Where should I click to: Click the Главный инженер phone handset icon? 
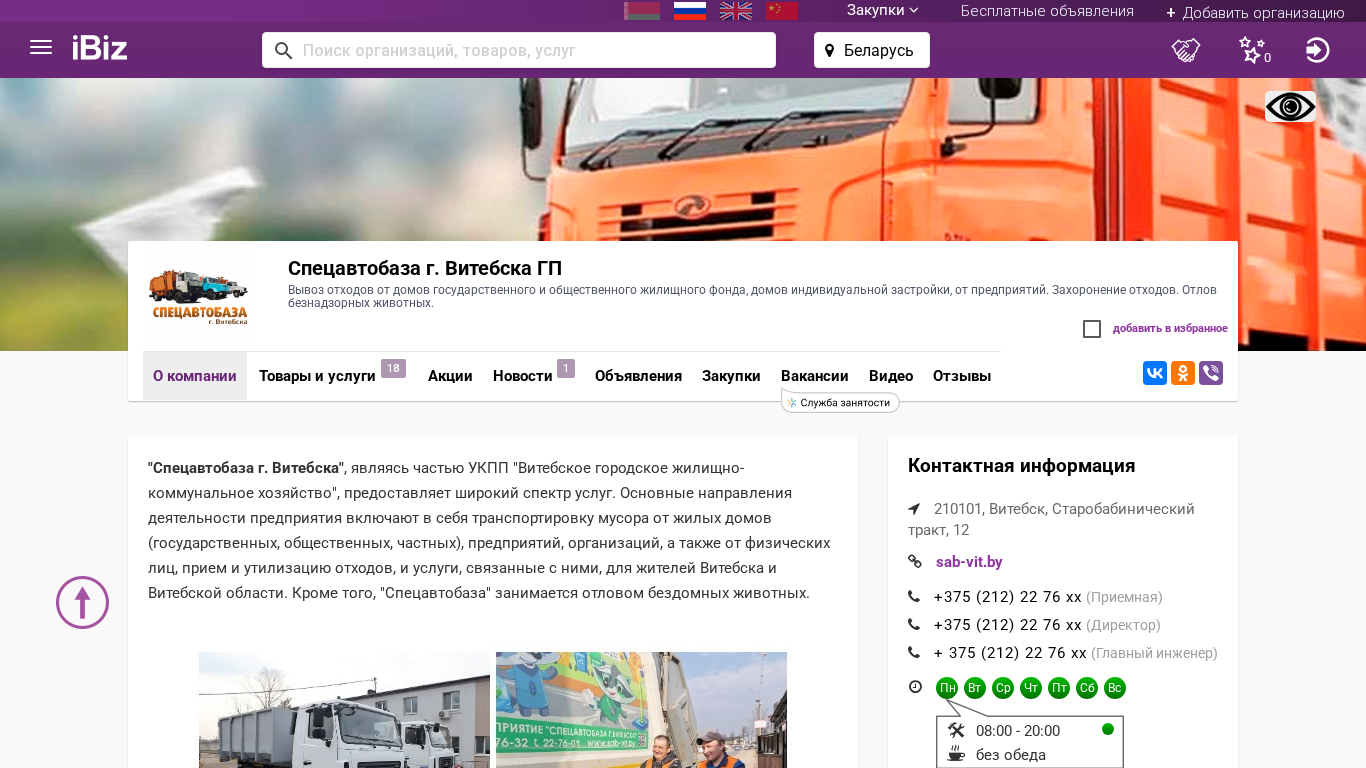coord(914,653)
